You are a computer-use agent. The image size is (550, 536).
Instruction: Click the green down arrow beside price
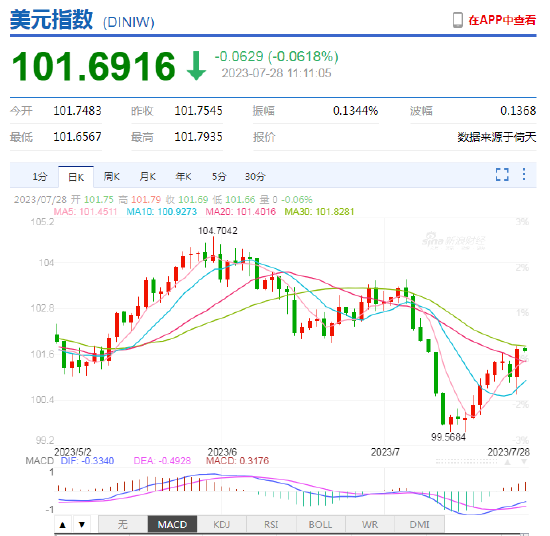pos(196,66)
